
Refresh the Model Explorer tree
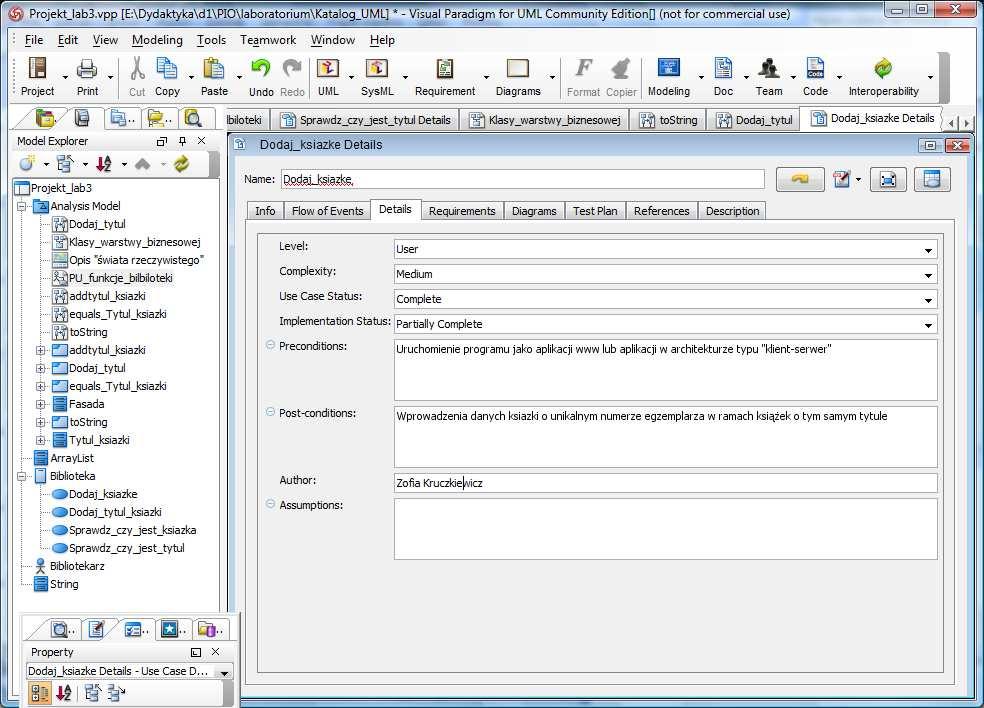click(x=181, y=164)
